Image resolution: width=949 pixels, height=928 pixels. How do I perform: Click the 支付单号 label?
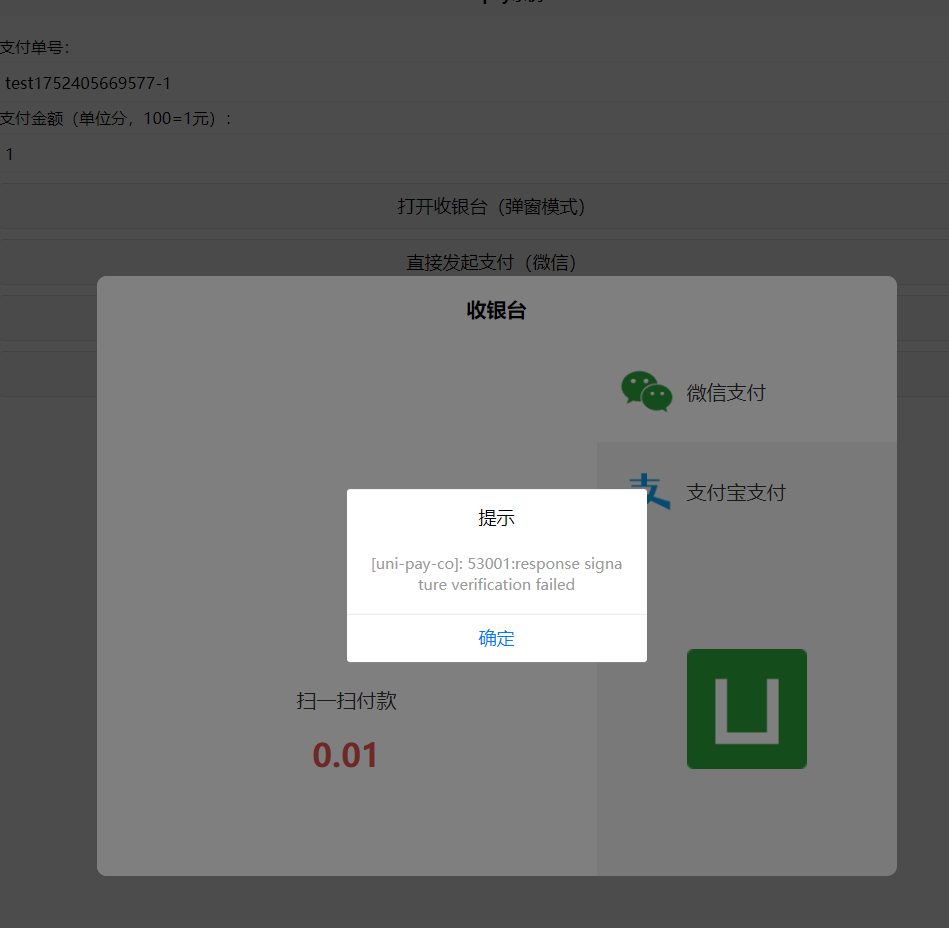point(34,47)
